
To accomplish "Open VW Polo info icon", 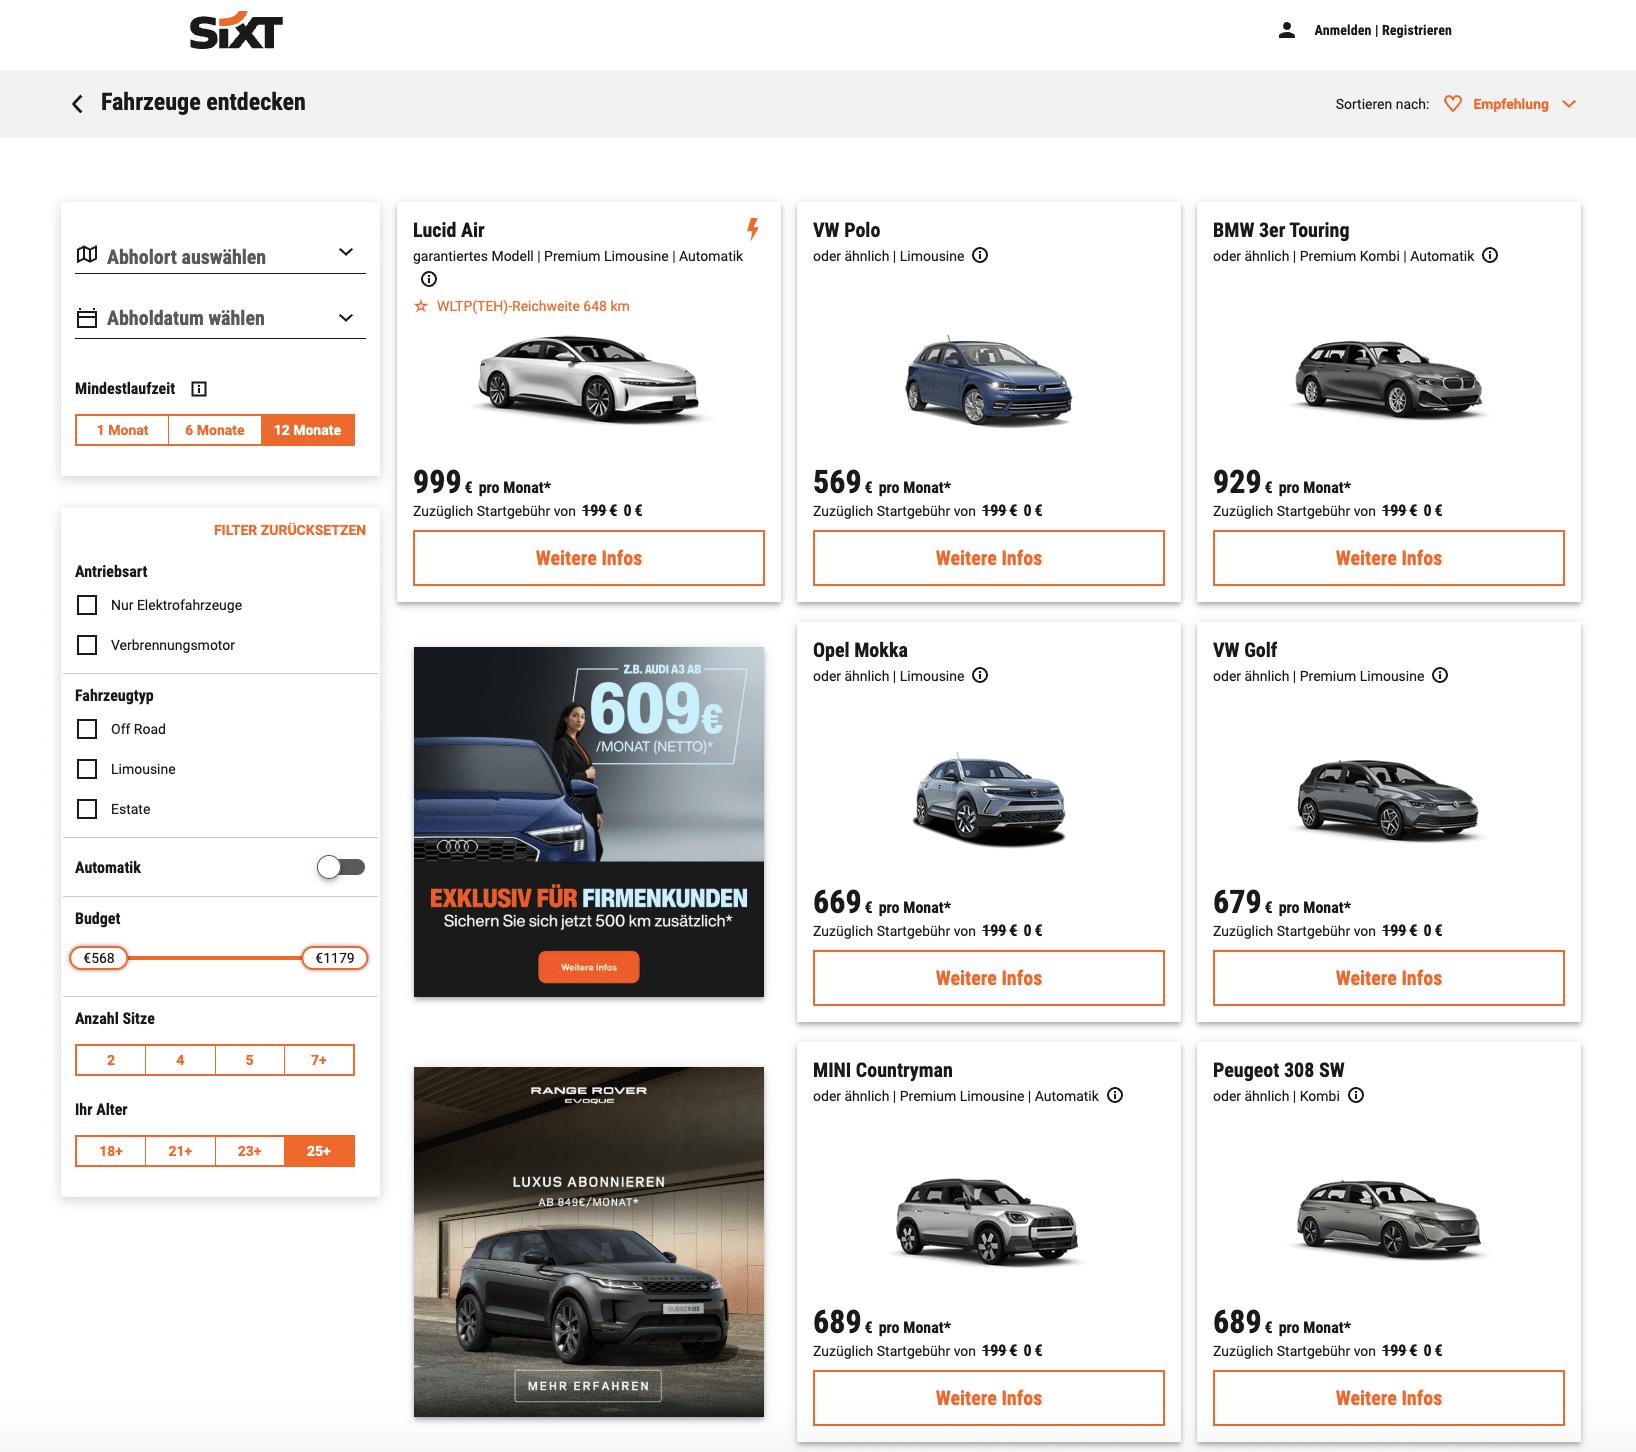I will point(980,255).
